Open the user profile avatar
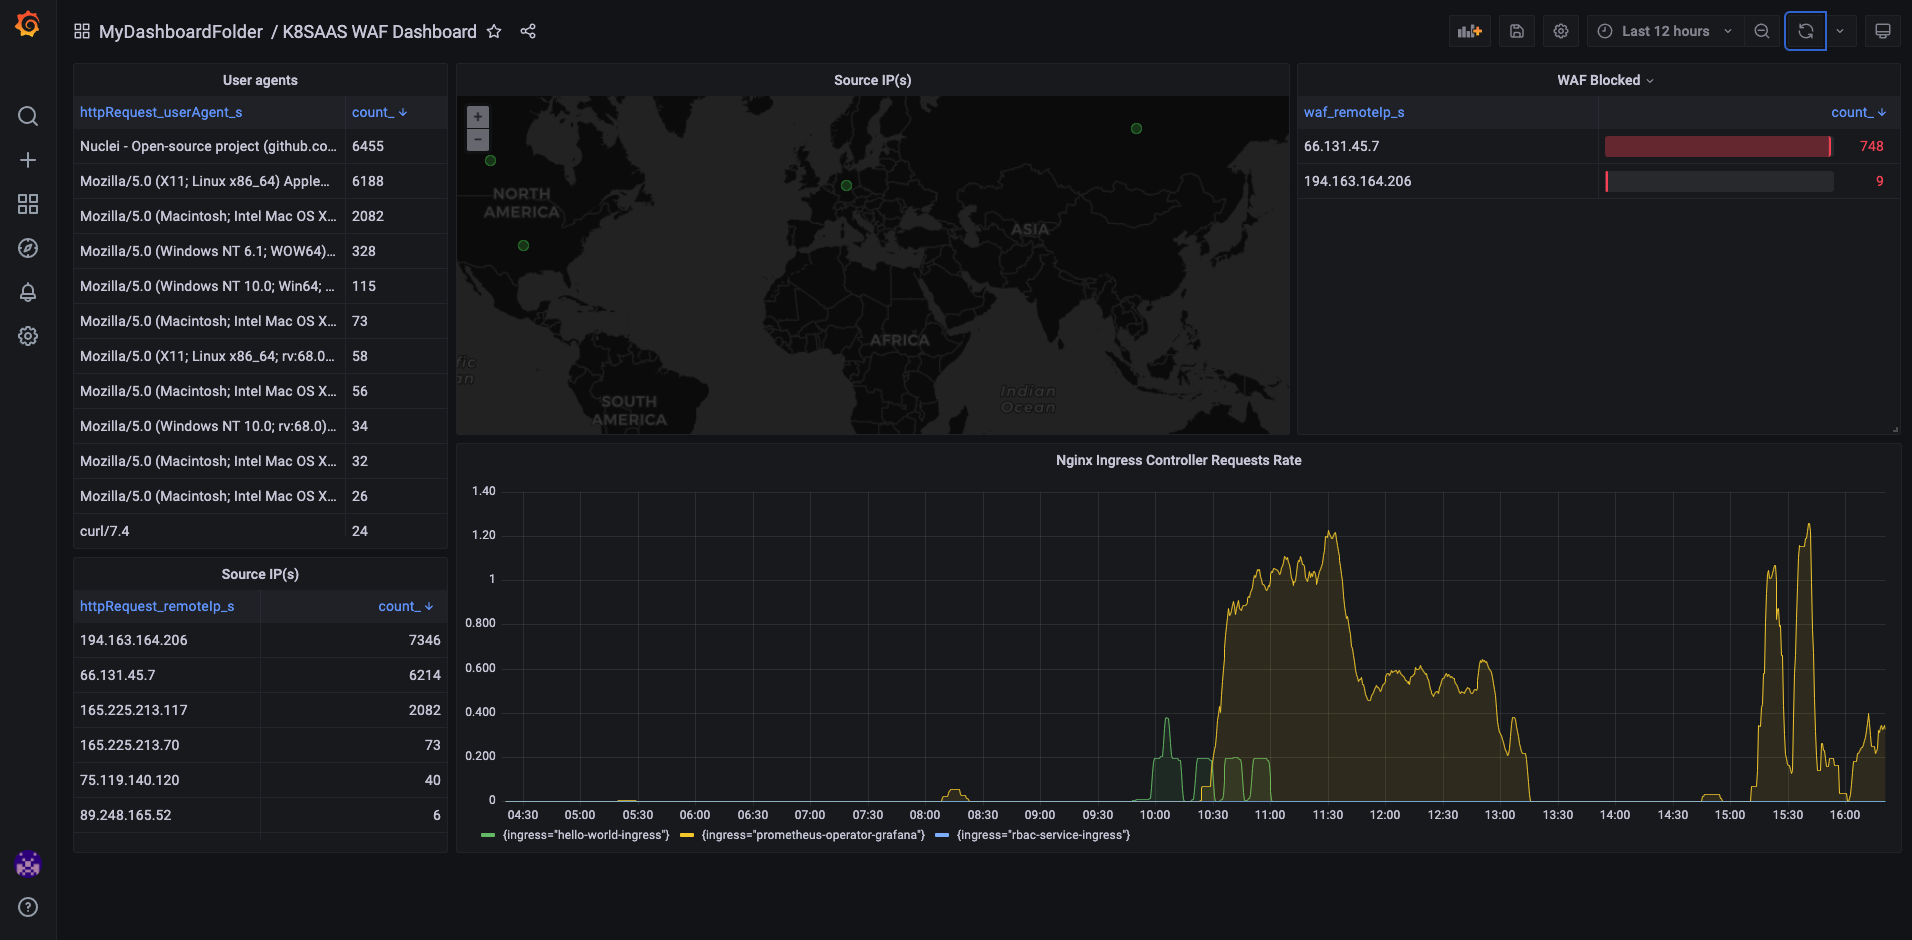The image size is (1912, 940). click(x=28, y=864)
